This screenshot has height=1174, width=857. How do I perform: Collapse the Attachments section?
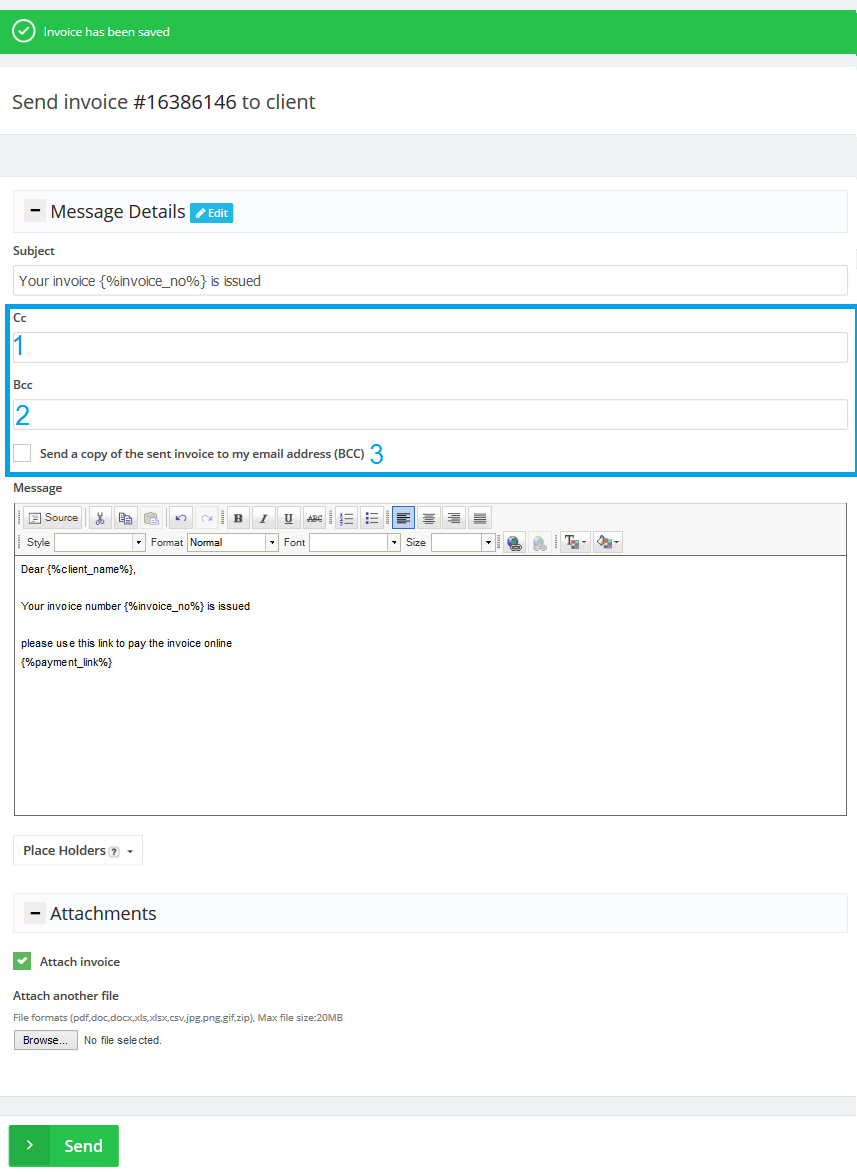35,913
